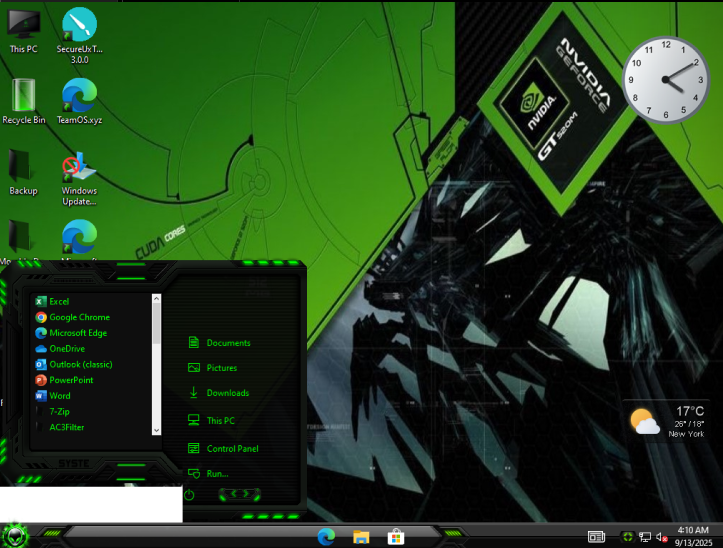Click the Excel icon in the app list
This screenshot has width=723, height=548.
[x=41, y=302]
